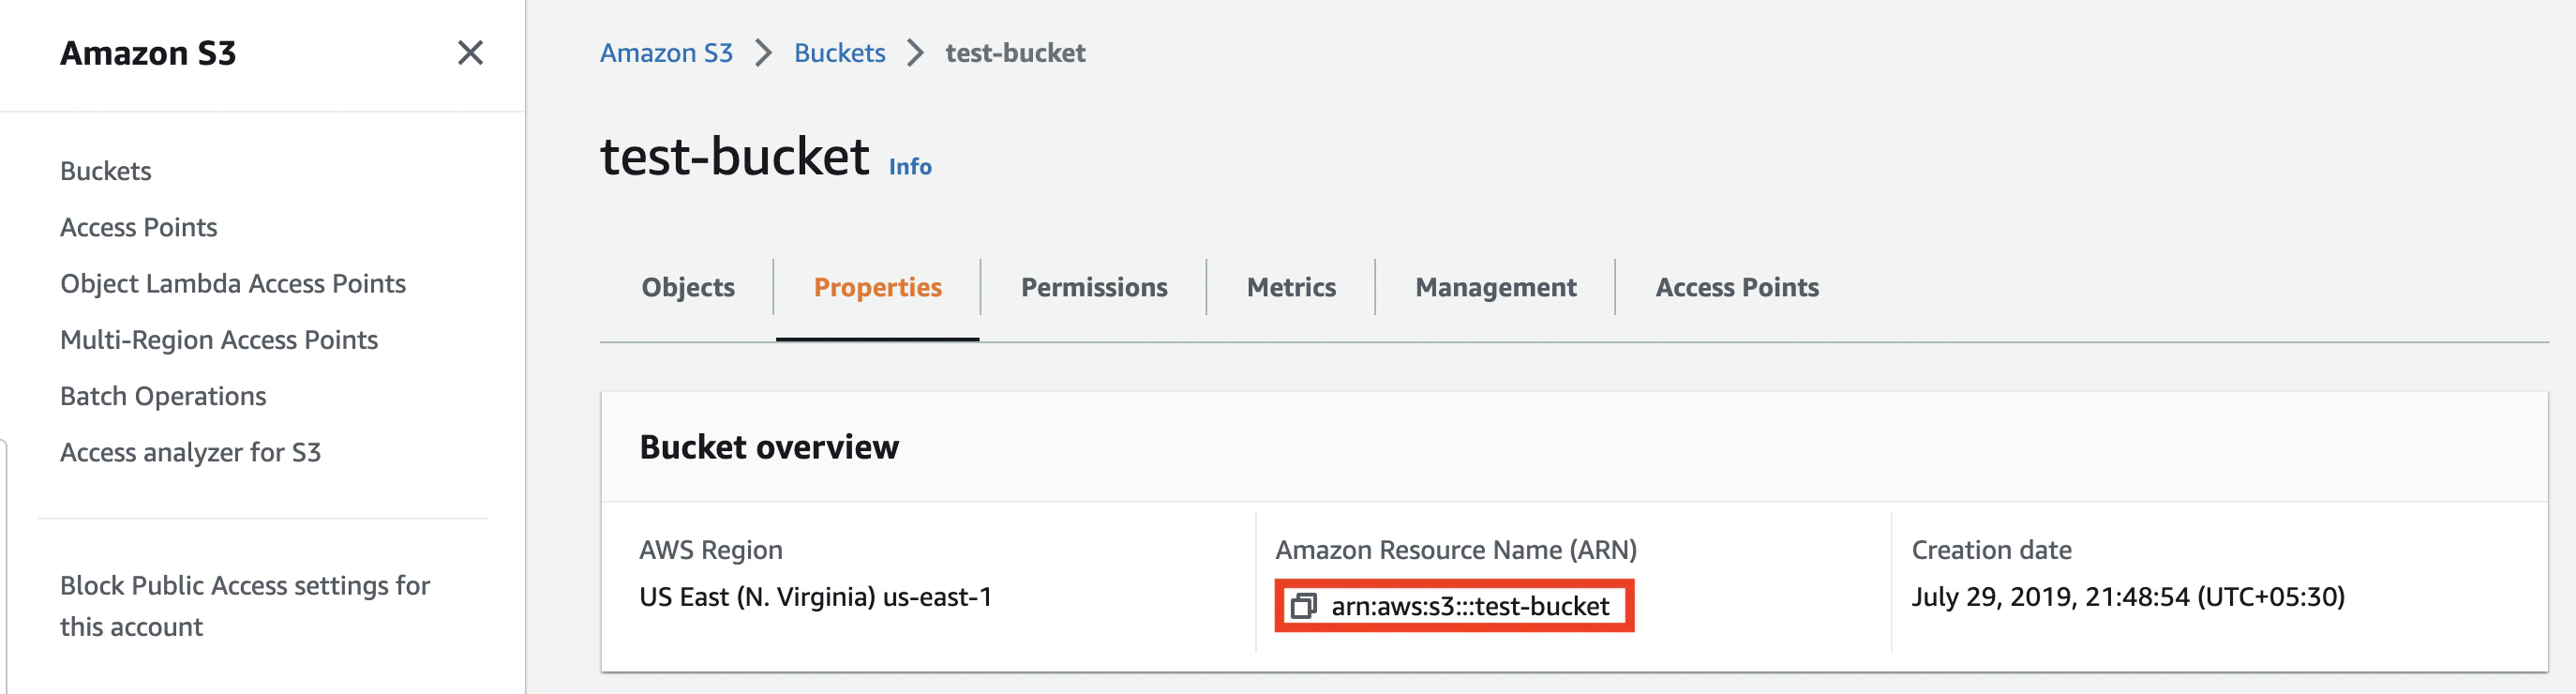Select Batch Operations in the sidebar
Image resolution: width=2576 pixels, height=694 pixels.
point(163,395)
